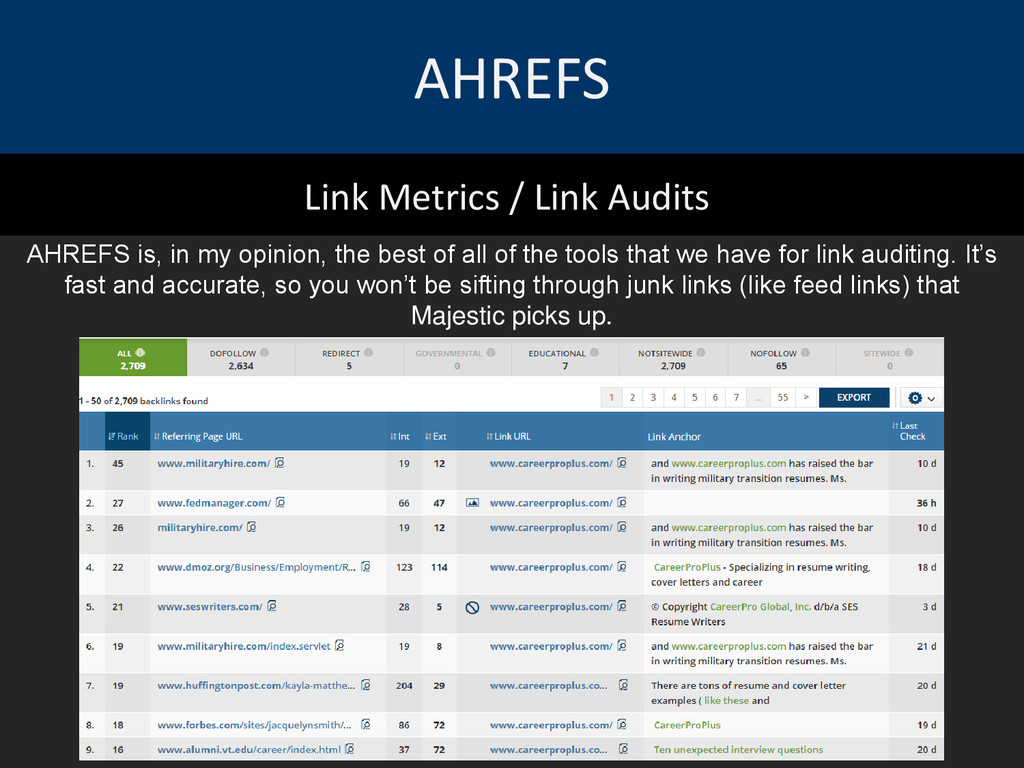The width and height of the screenshot is (1024, 768).
Task: Click ext count 114 in dmoz row
Action: click(439, 568)
